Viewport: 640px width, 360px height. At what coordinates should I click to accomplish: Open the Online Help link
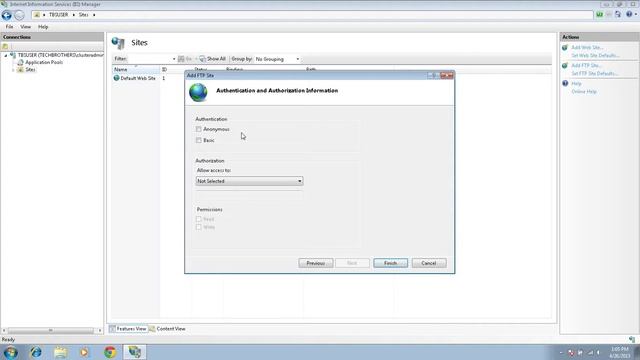pos(584,91)
